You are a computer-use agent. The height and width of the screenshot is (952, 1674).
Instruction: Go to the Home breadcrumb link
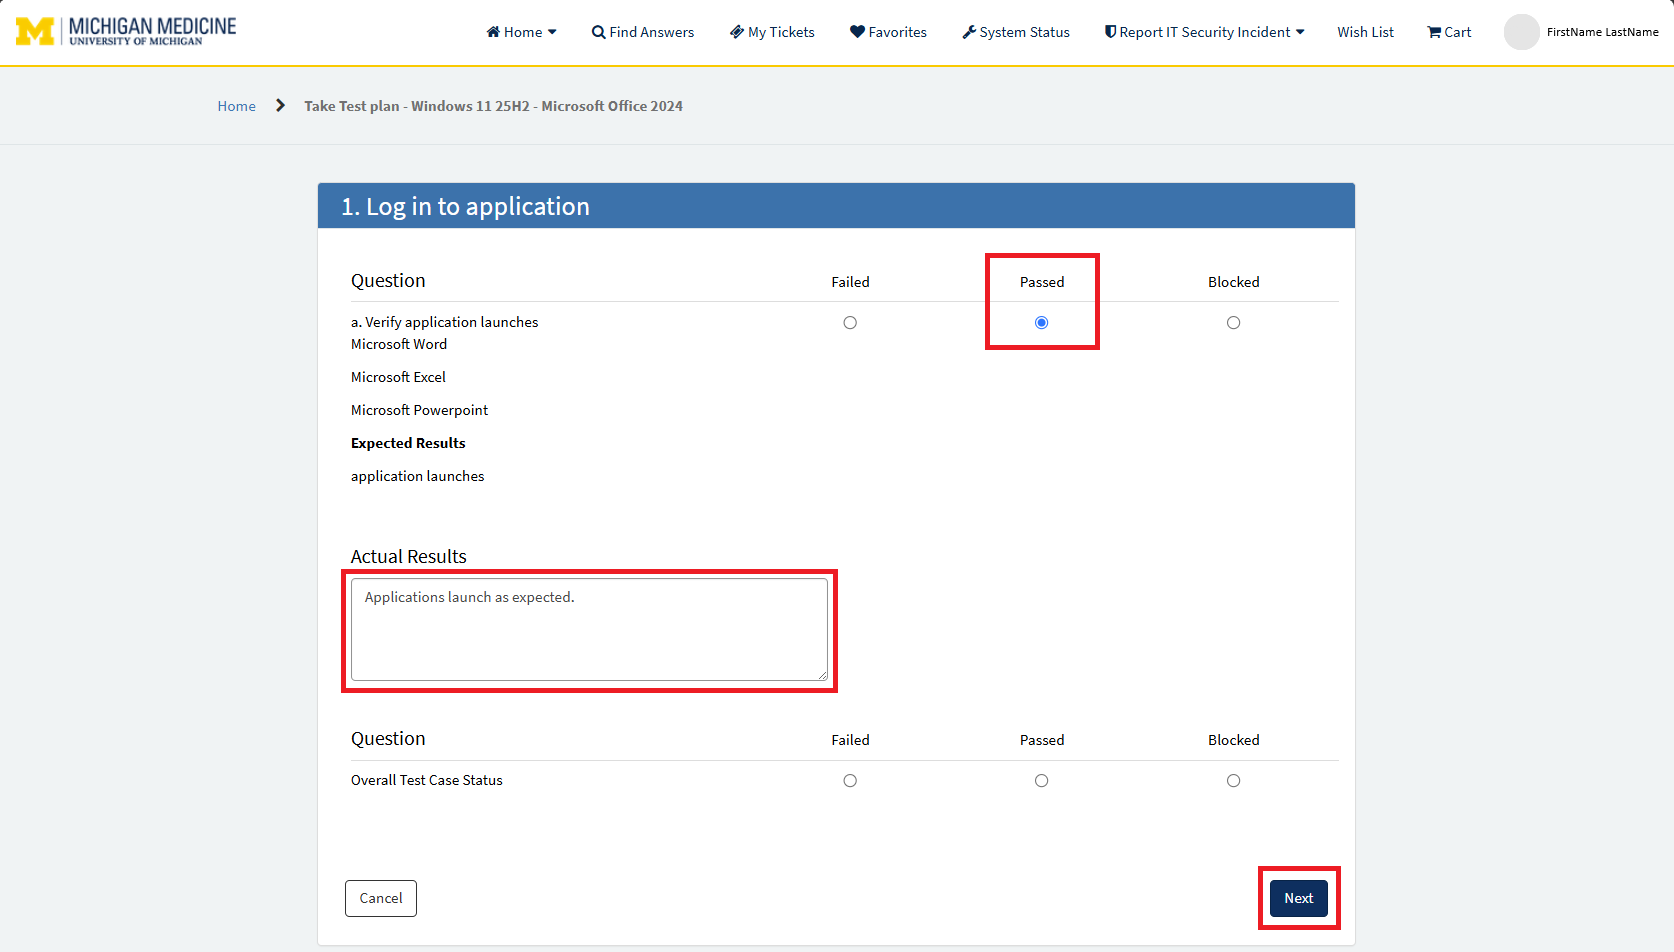click(236, 106)
